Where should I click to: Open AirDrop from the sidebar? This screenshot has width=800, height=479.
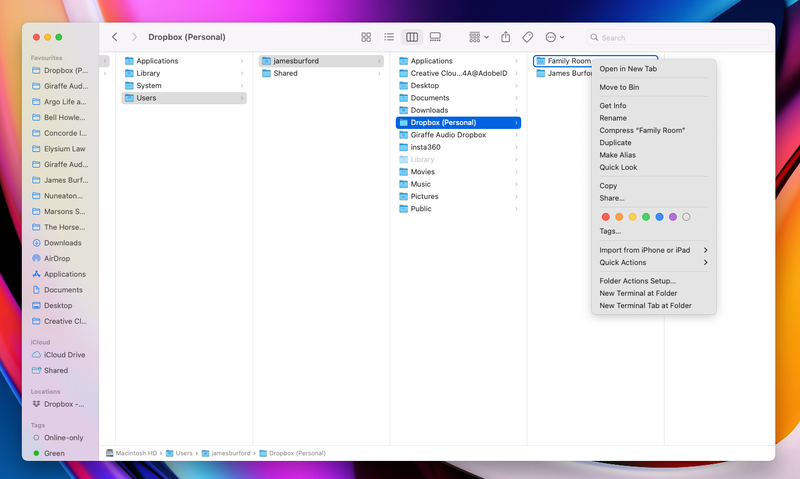(57, 258)
